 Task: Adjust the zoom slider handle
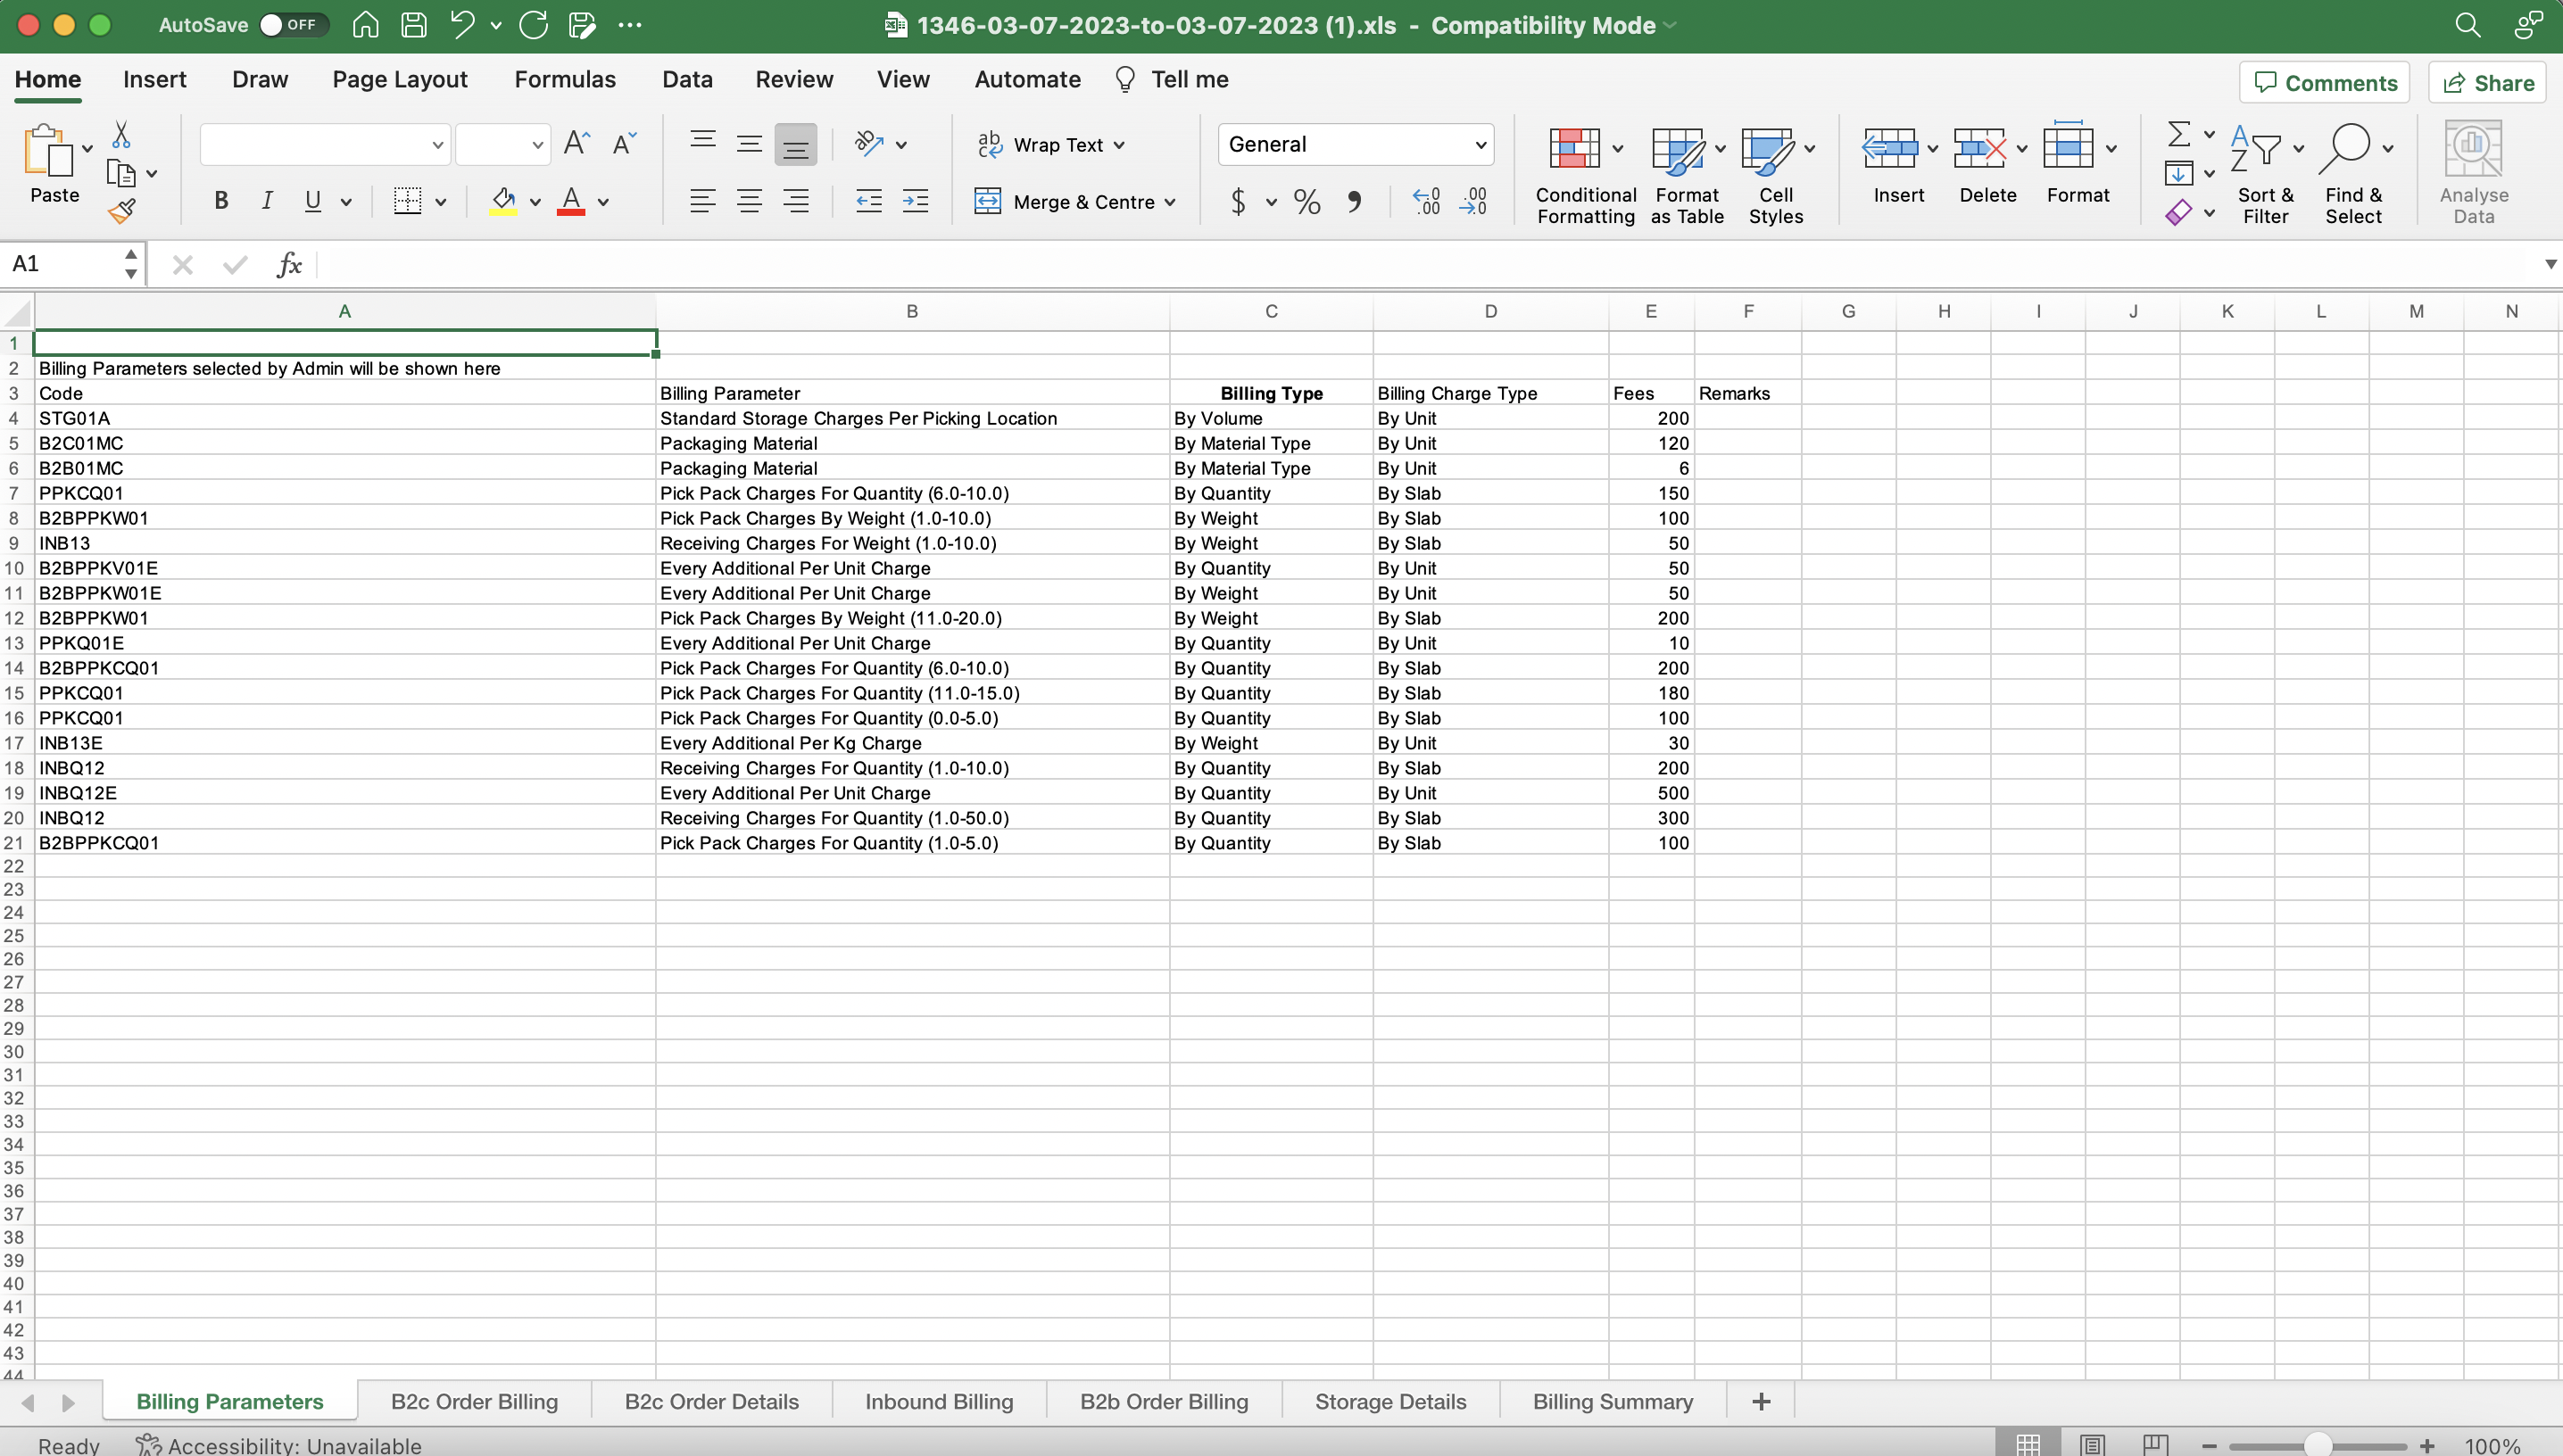pyautogui.click(x=2318, y=1446)
